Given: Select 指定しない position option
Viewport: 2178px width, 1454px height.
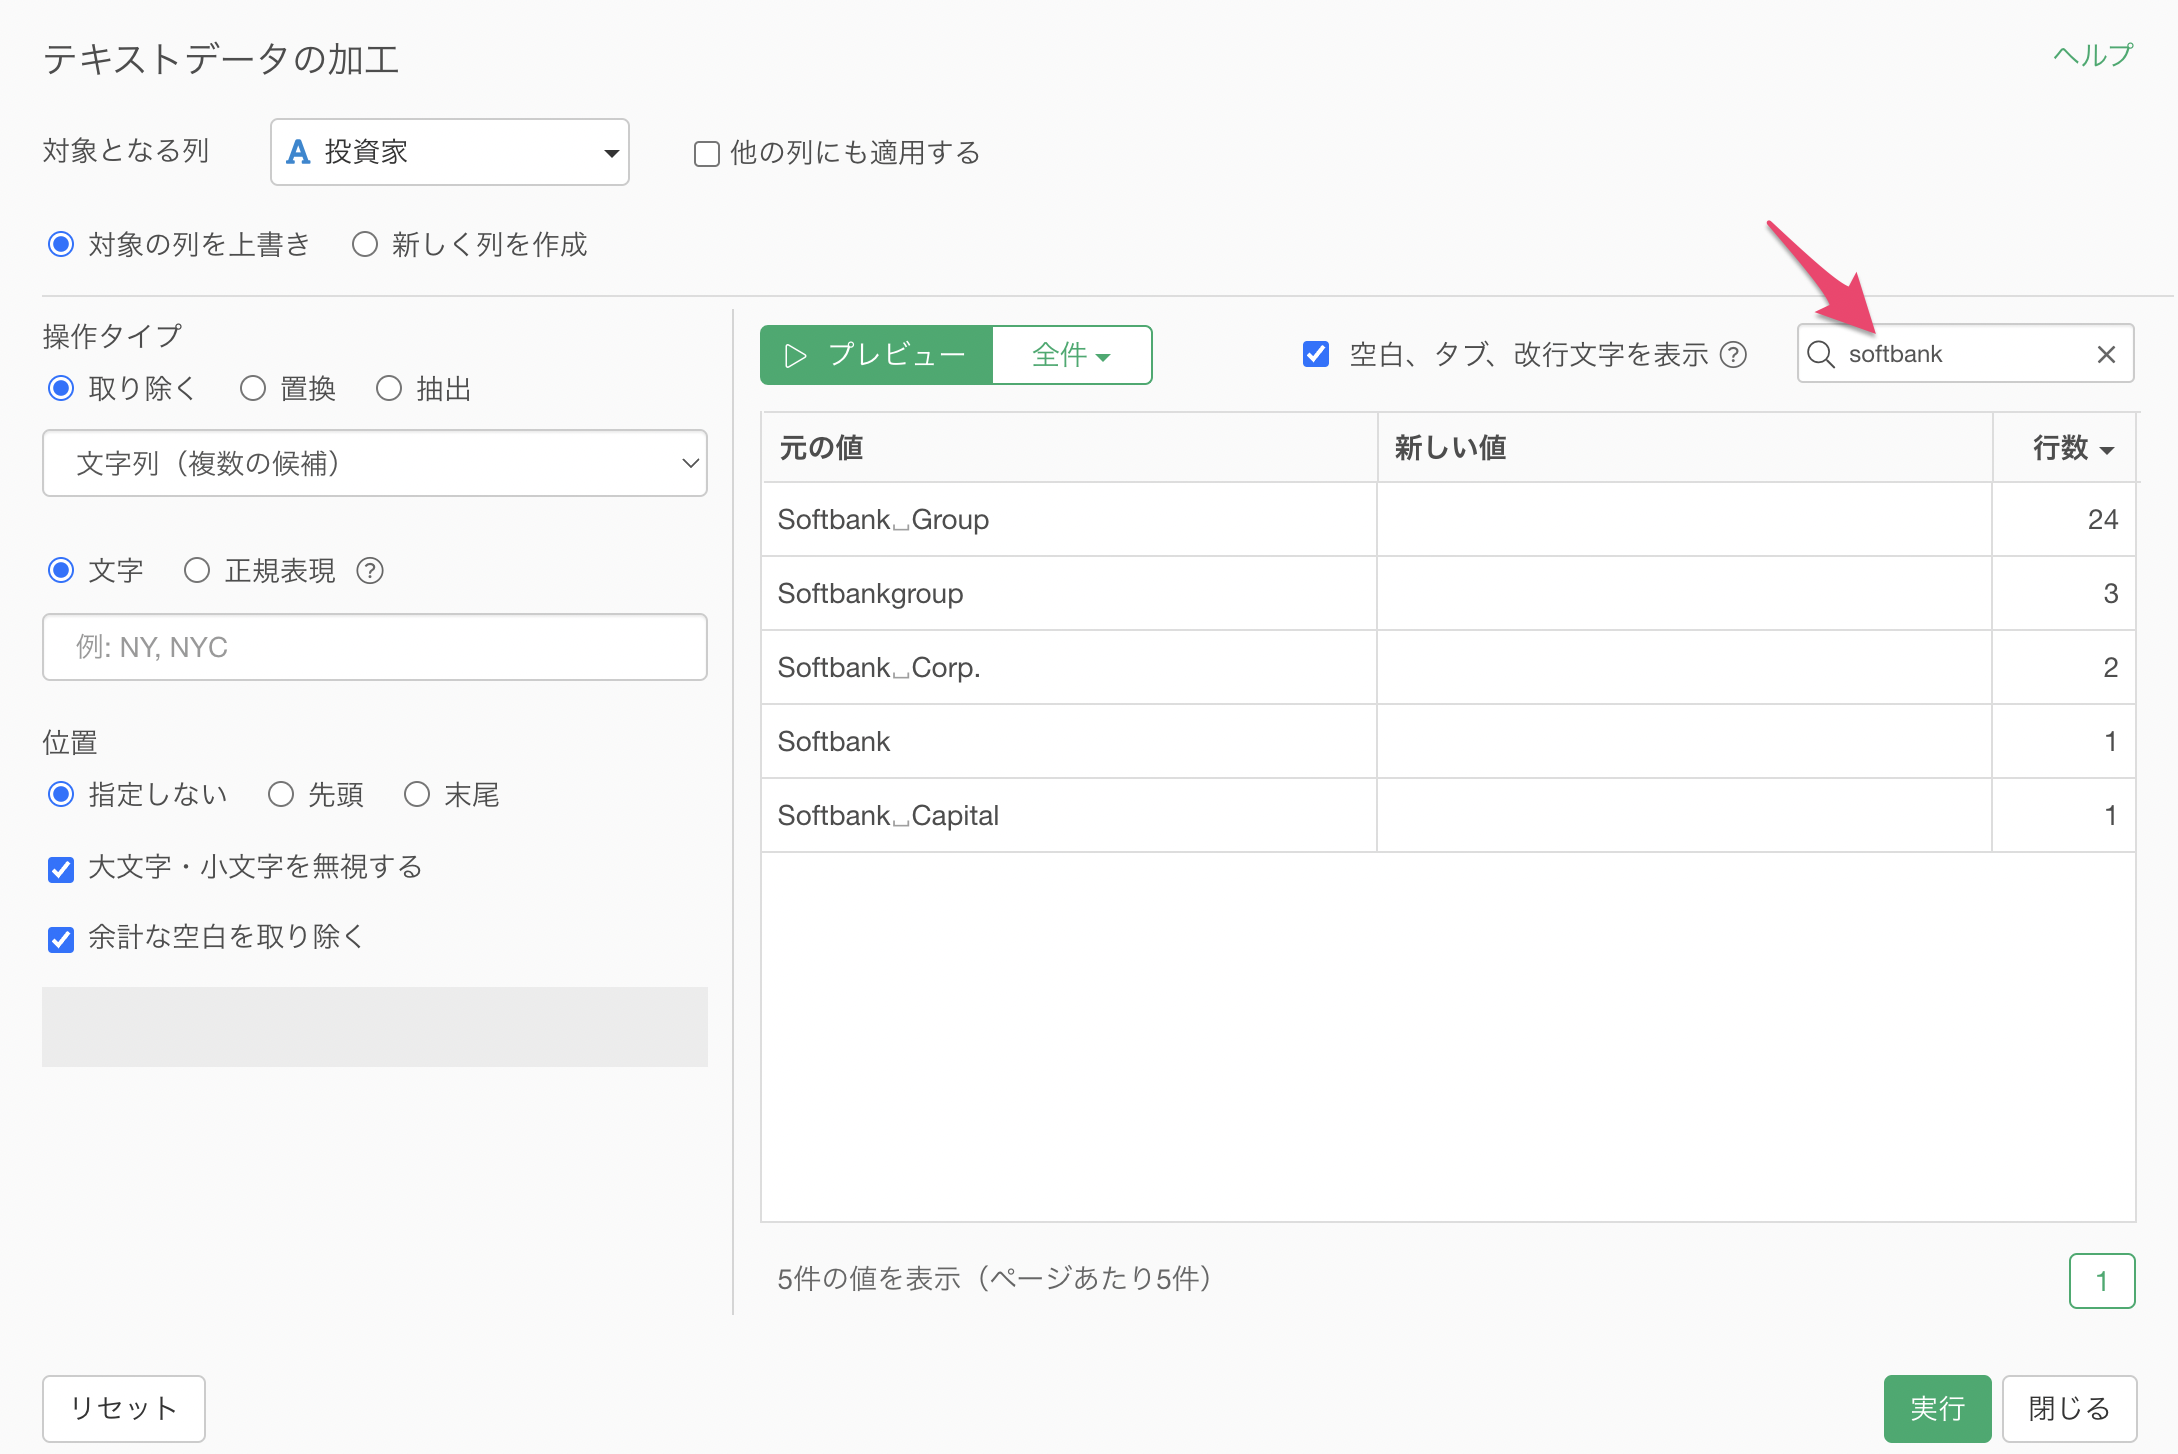Looking at the screenshot, I should (61, 794).
